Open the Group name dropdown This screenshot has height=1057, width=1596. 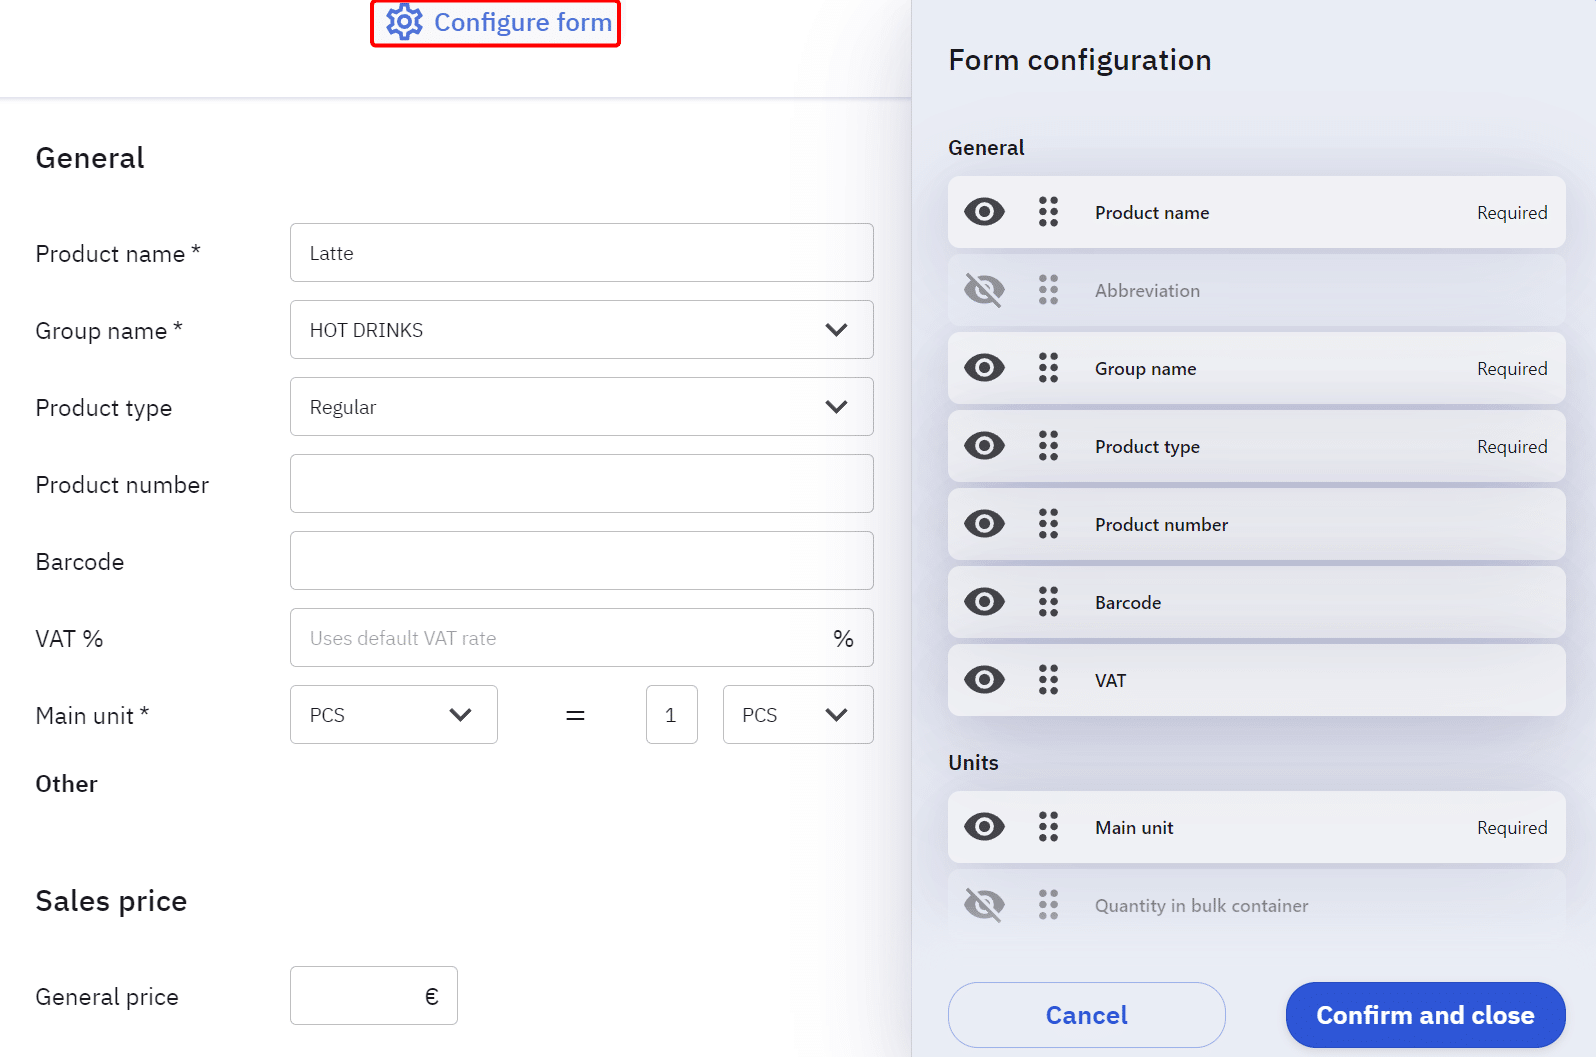click(581, 330)
